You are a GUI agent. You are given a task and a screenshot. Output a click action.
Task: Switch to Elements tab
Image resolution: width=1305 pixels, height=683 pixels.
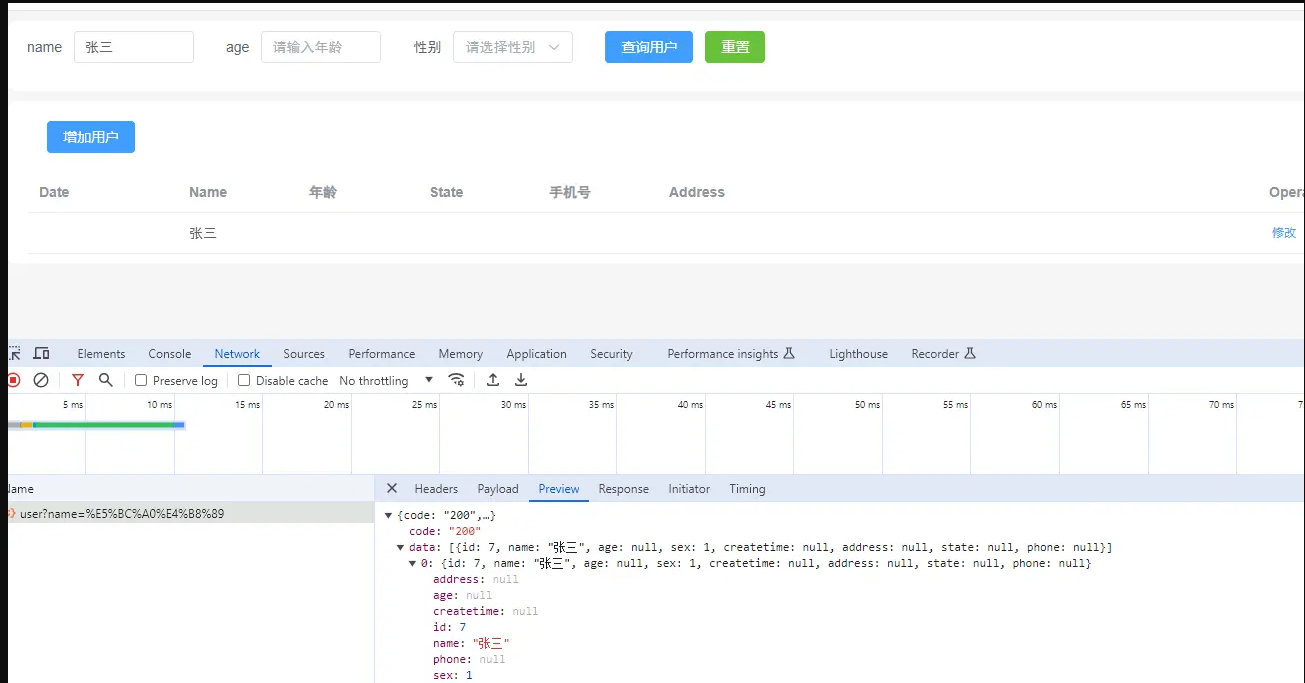click(x=101, y=353)
